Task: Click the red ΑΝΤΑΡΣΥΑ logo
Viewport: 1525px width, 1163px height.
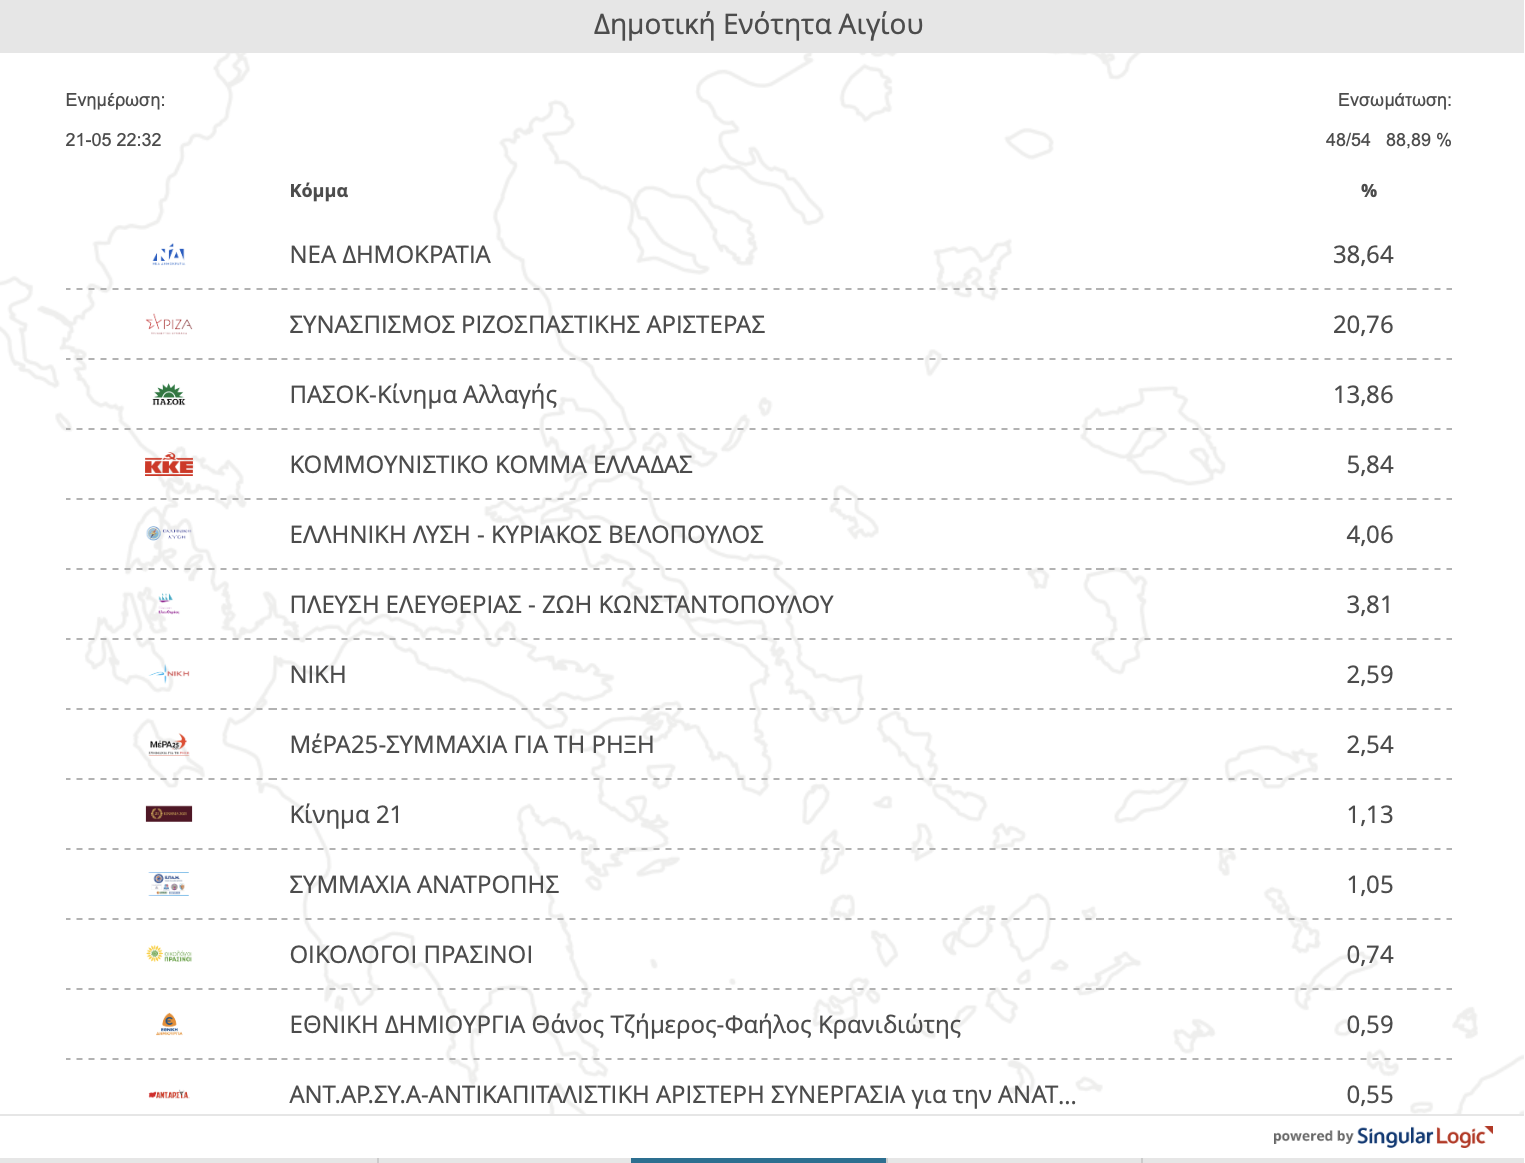Action: click(169, 1094)
